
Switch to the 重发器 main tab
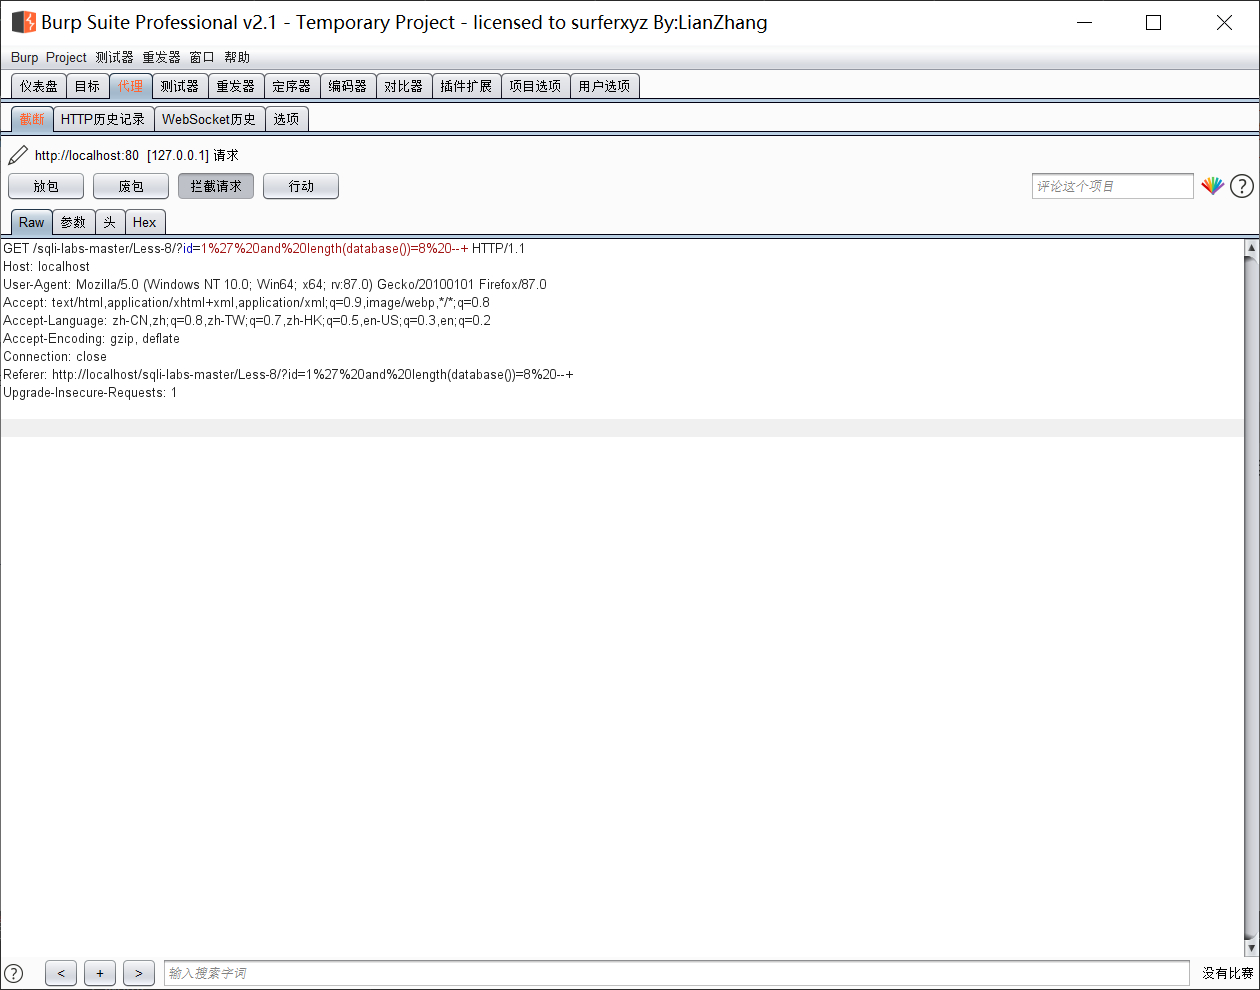pyautogui.click(x=236, y=86)
